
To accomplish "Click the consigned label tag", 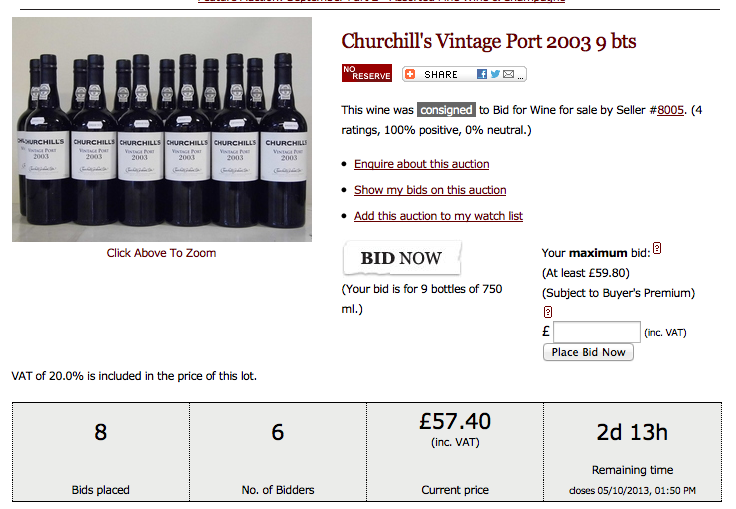I will [446, 110].
